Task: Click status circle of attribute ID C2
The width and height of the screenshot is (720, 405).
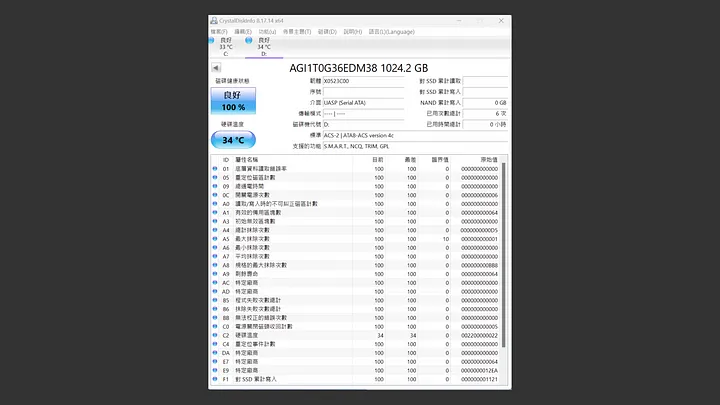Action: (215, 335)
